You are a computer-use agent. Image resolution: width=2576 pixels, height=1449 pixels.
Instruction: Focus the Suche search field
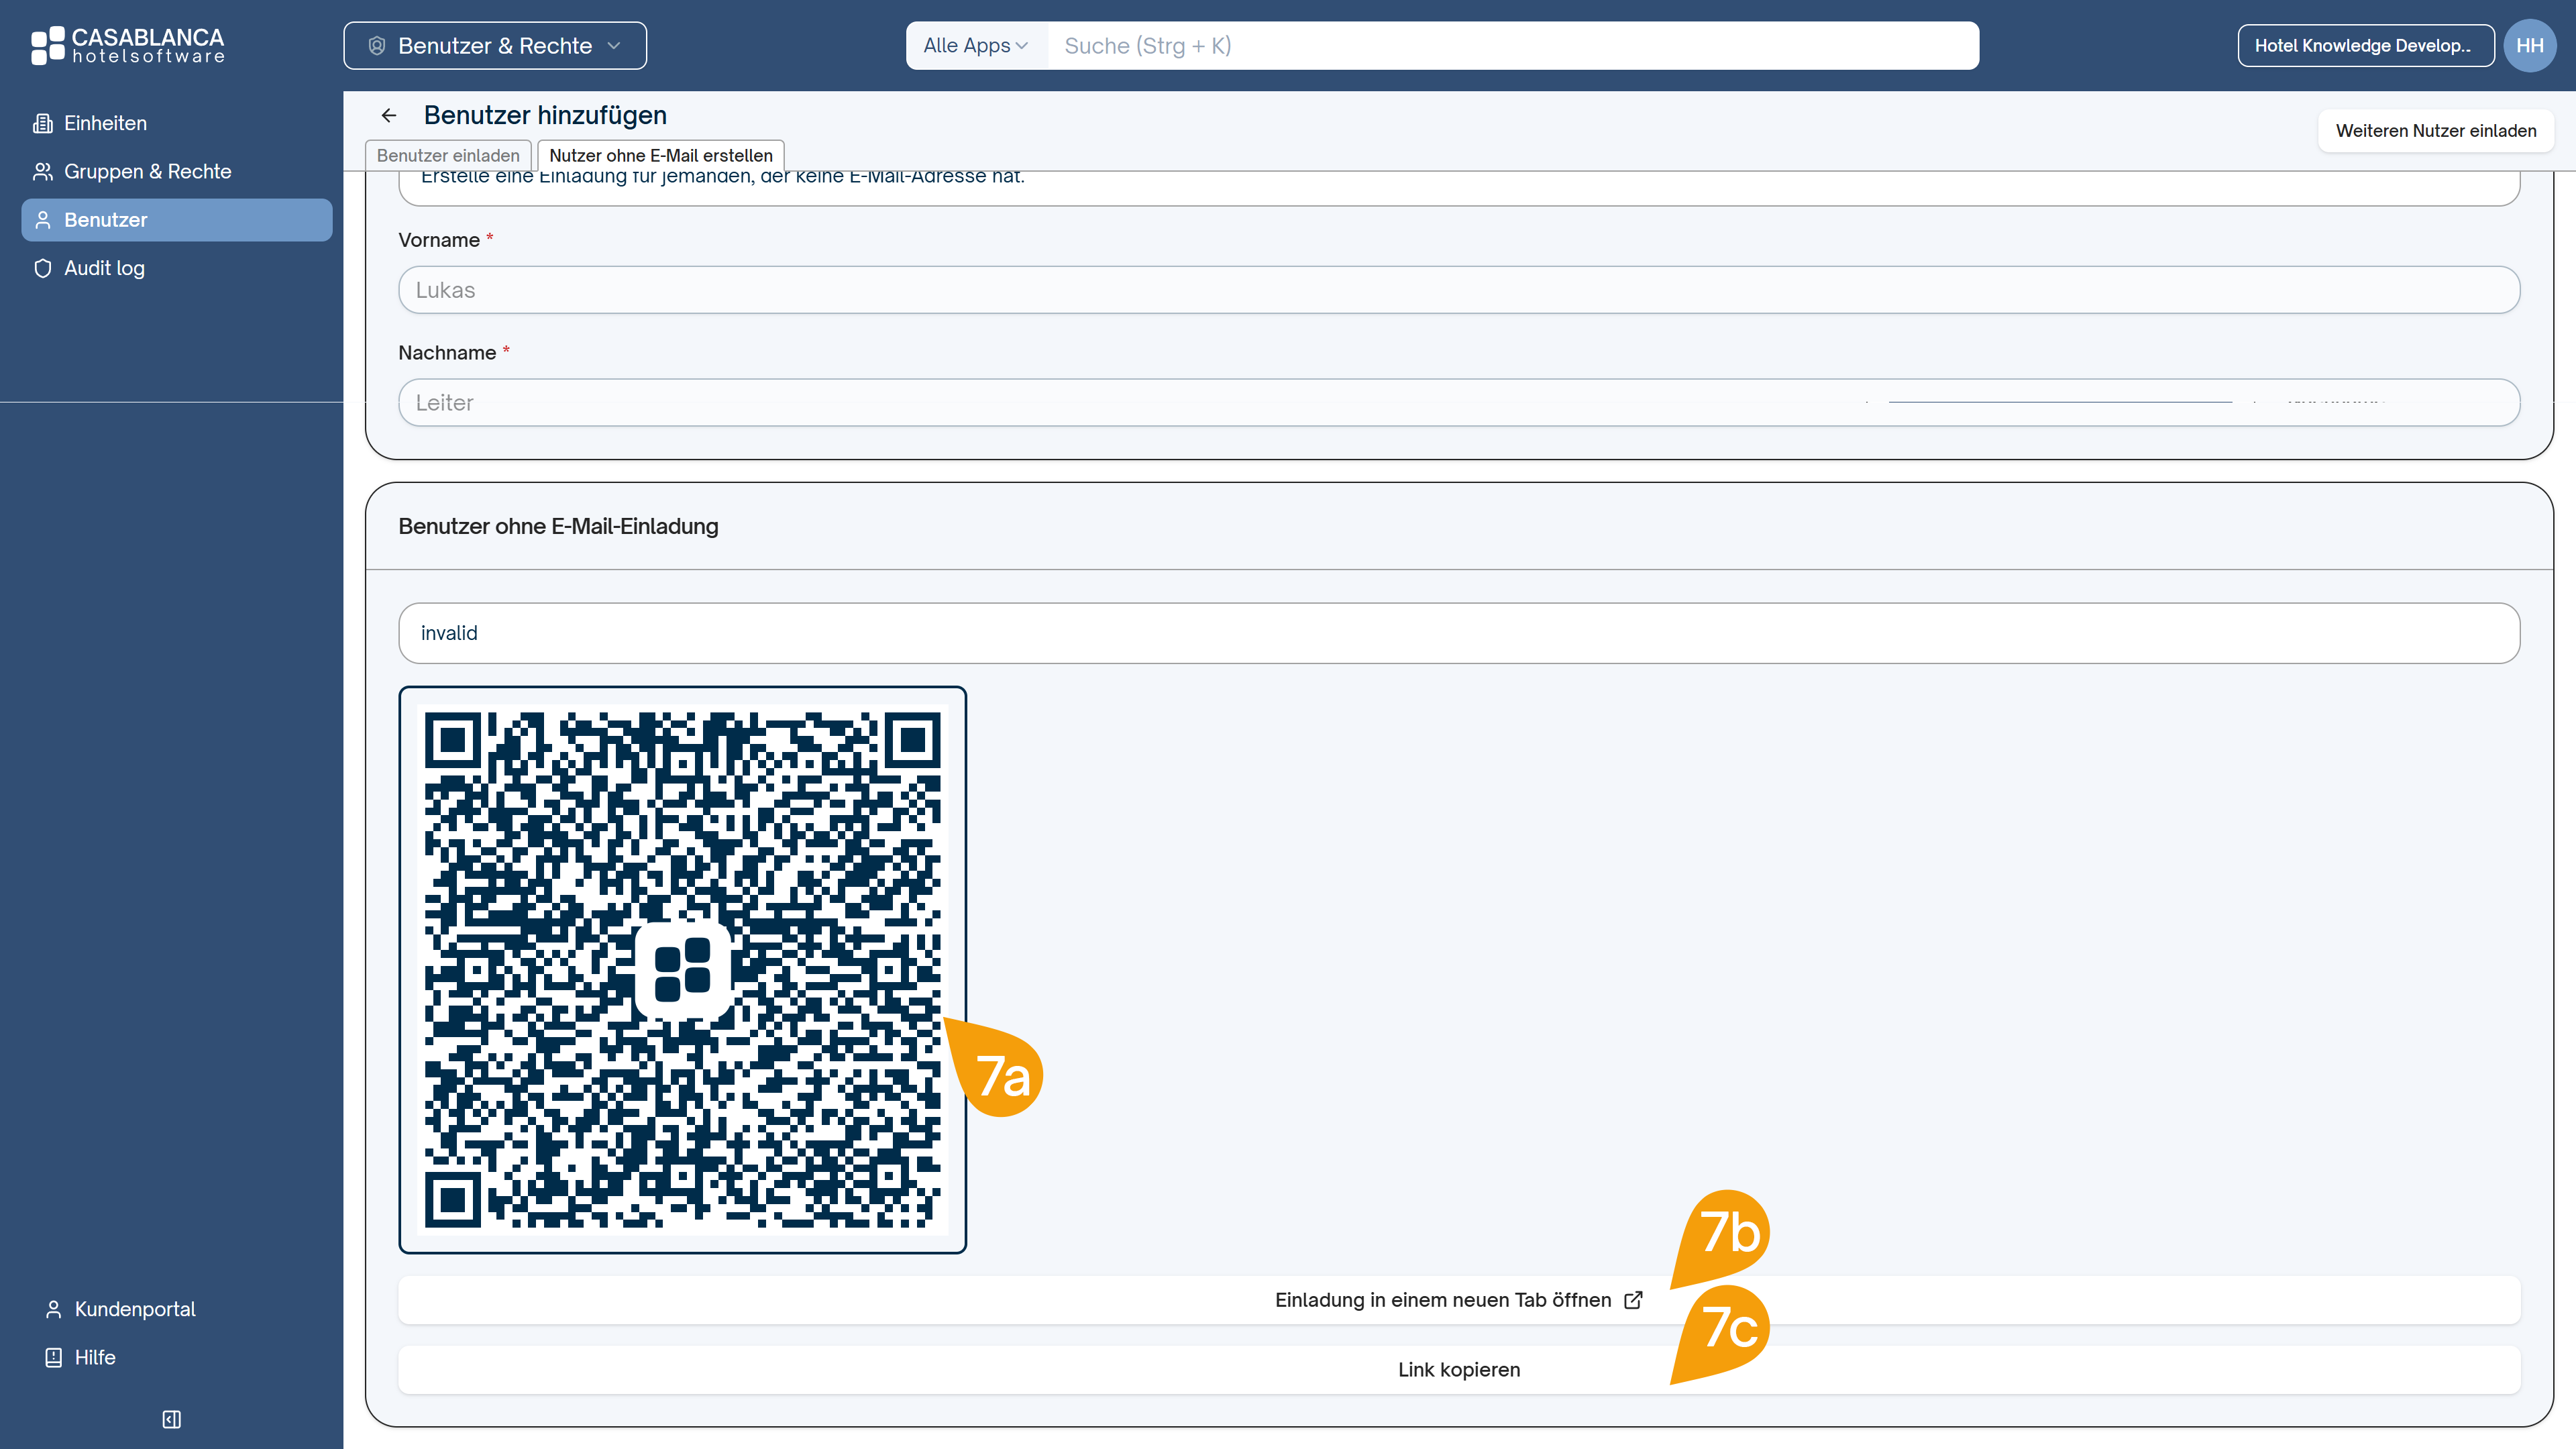(x=1512, y=46)
